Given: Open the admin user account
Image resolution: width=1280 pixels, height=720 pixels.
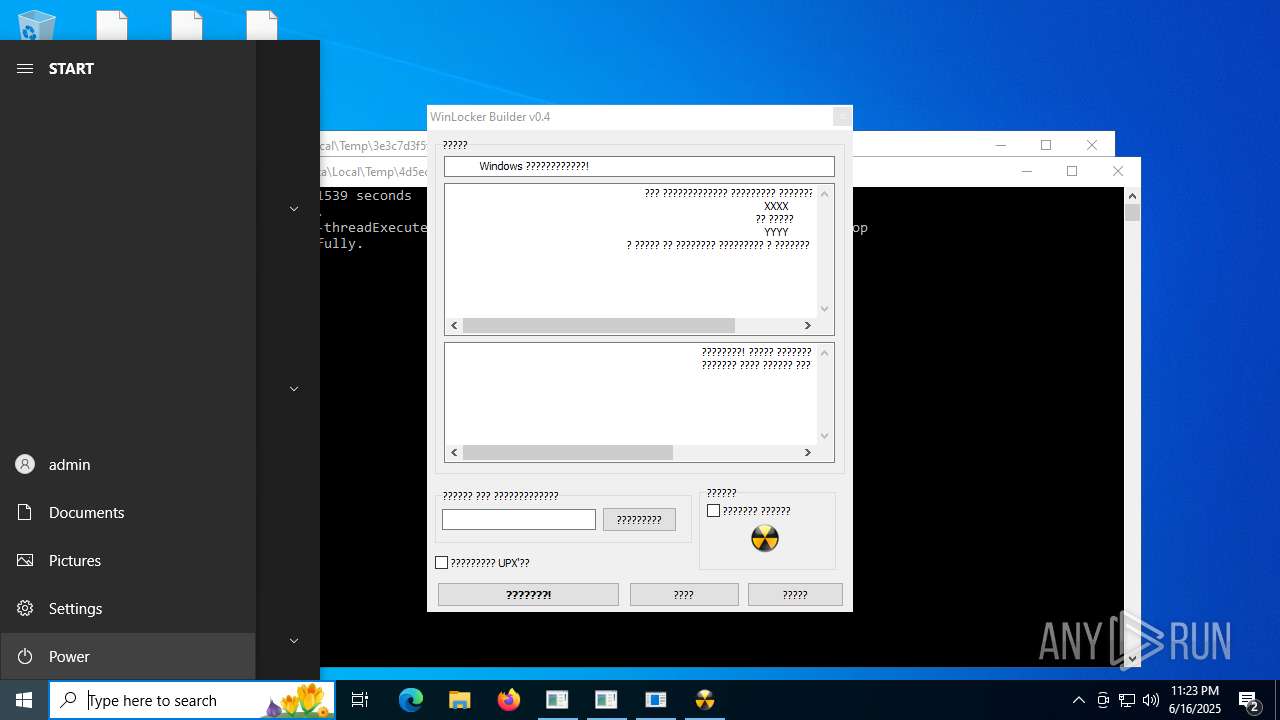Looking at the screenshot, I should pyautogui.click(x=128, y=464).
